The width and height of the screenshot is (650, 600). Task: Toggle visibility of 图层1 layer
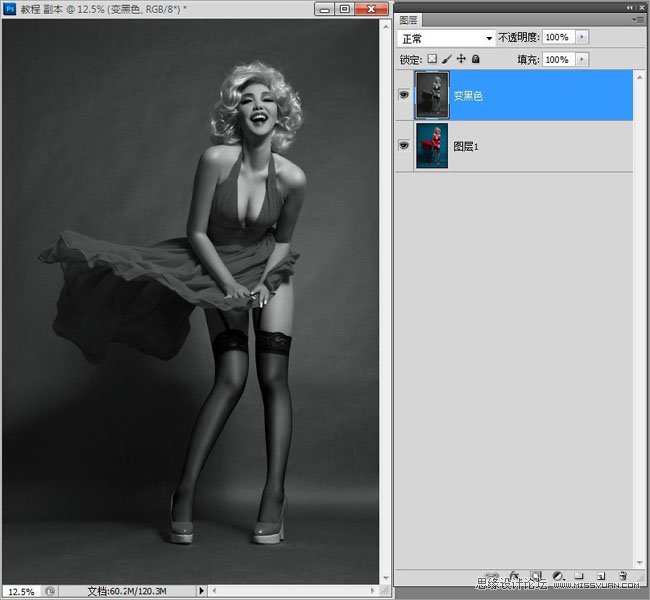(x=404, y=145)
